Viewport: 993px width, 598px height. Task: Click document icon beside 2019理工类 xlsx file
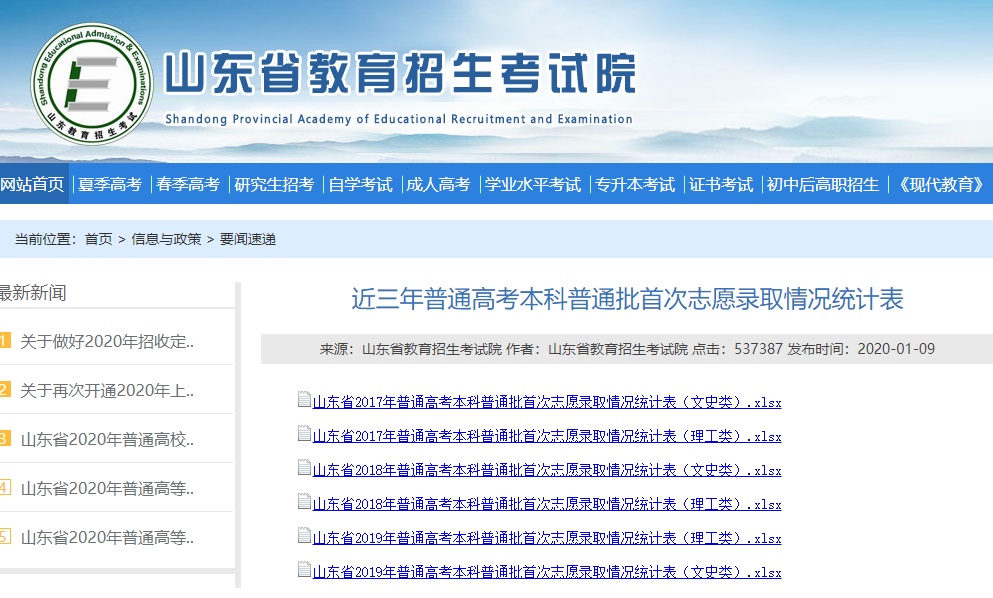point(302,537)
